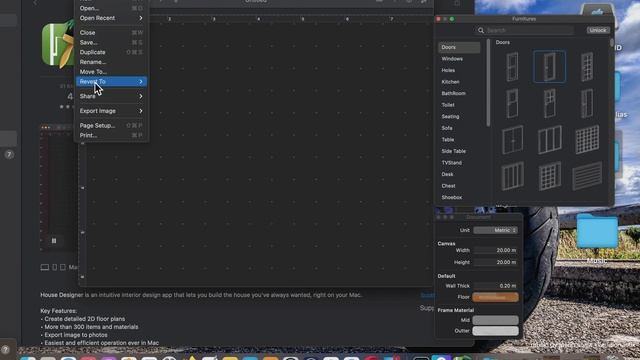
Task: Open the orange Floor material swatch
Action: click(x=496, y=297)
